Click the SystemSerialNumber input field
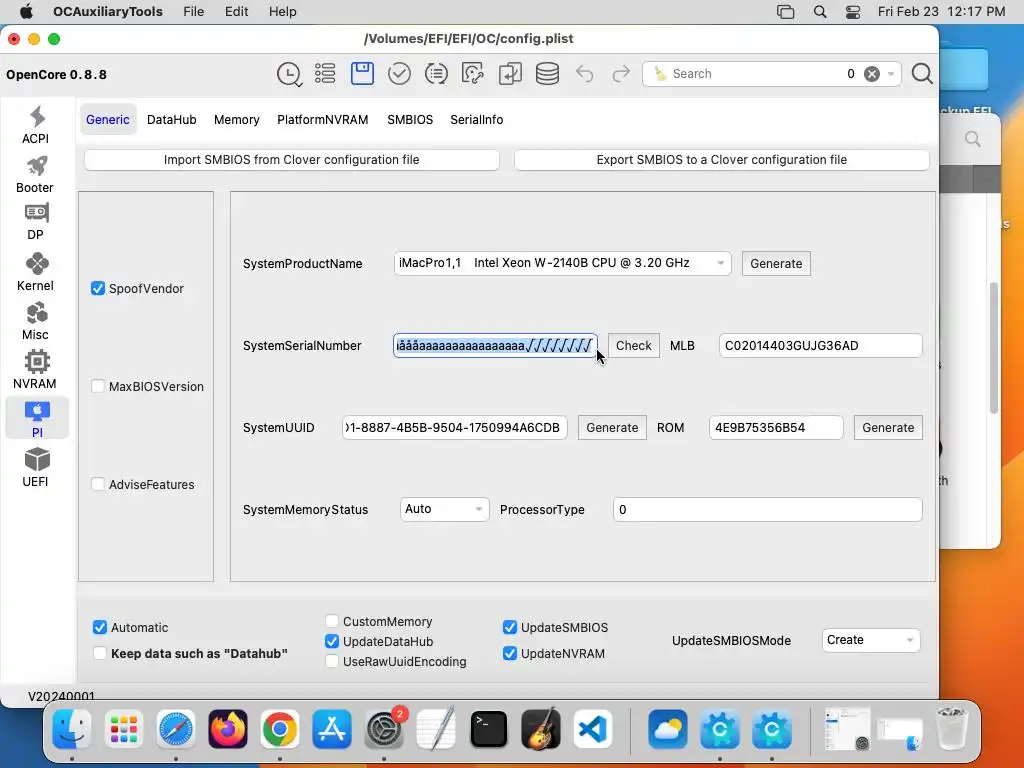The width and height of the screenshot is (1024, 768). pyautogui.click(x=495, y=345)
